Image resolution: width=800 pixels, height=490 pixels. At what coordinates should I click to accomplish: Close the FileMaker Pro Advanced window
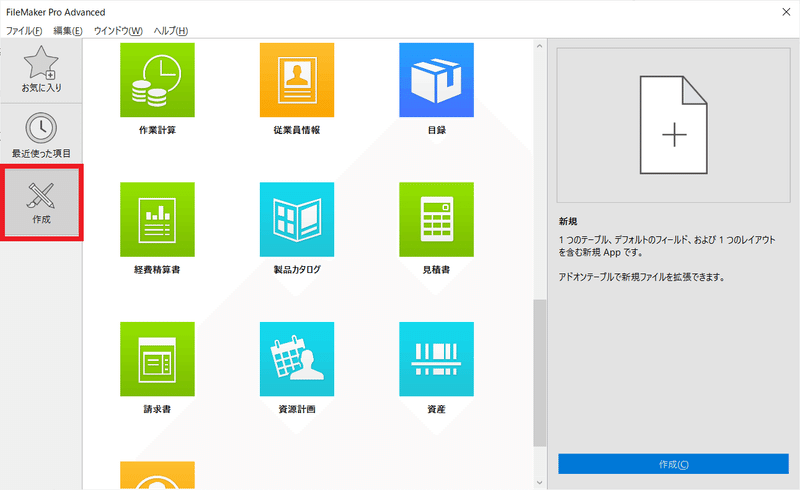click(786, 12)
